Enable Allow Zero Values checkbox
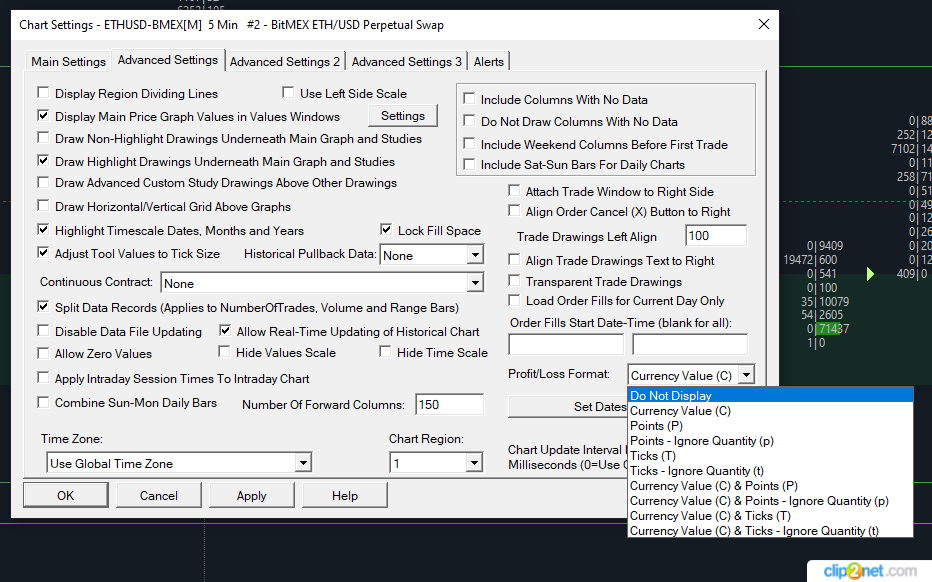This screenshot has height=582, width=932. pyautogui.click(x=43, y=354)
